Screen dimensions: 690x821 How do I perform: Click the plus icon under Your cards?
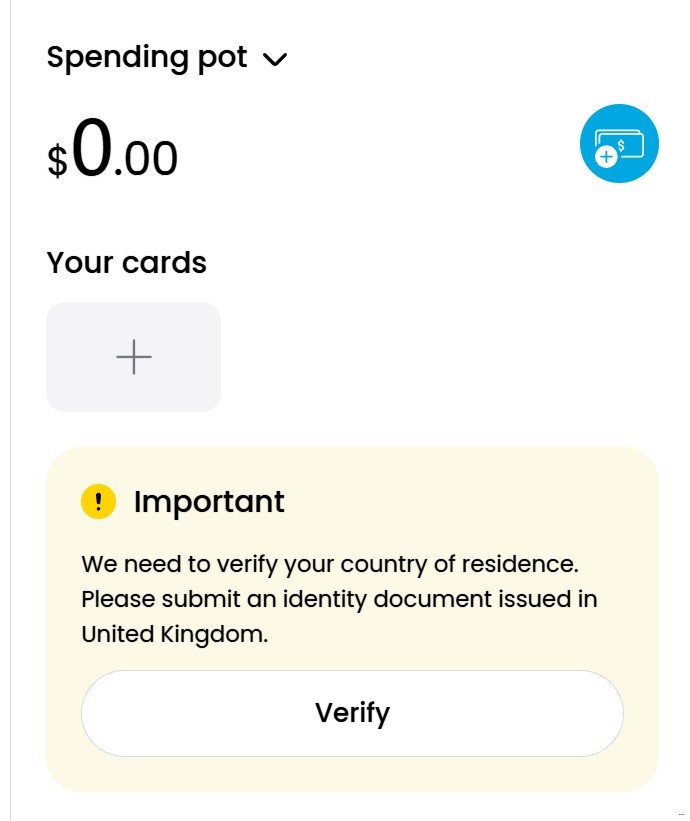click(133, 357)
